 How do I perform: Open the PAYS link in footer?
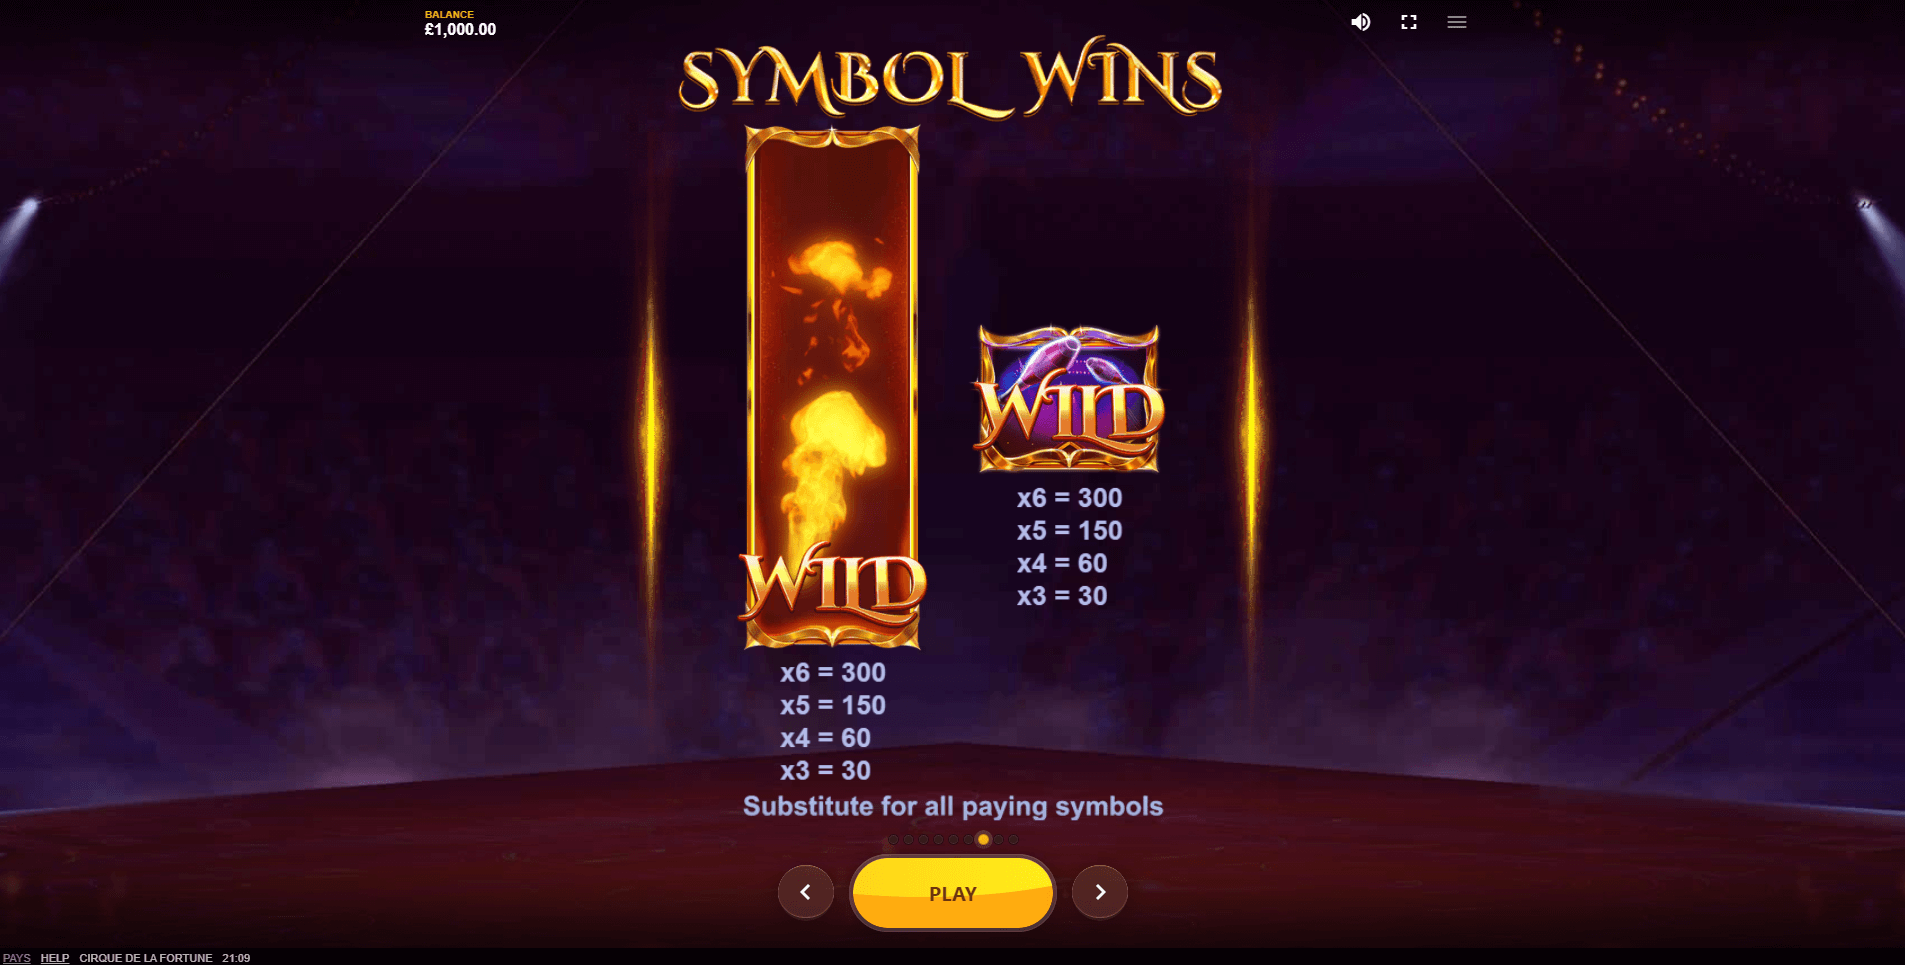[17, 958]
